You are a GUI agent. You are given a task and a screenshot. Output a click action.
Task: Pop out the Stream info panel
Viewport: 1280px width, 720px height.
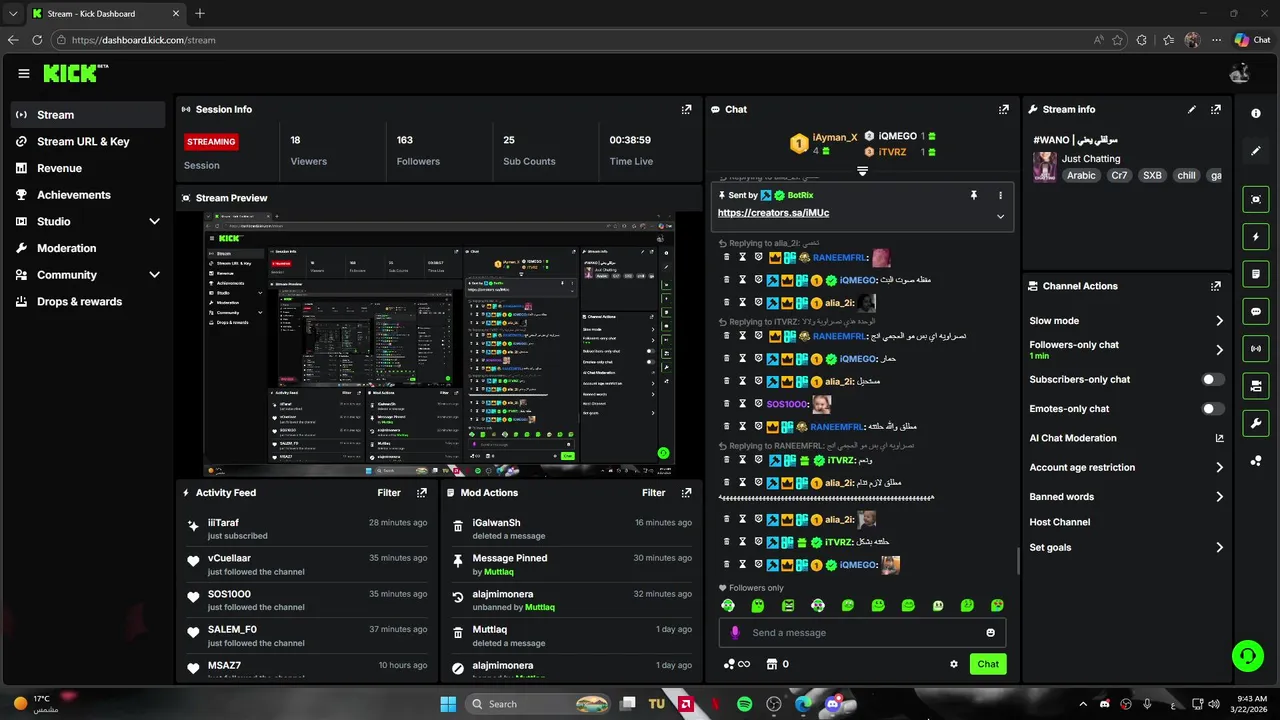click(x=1216, y=109)
